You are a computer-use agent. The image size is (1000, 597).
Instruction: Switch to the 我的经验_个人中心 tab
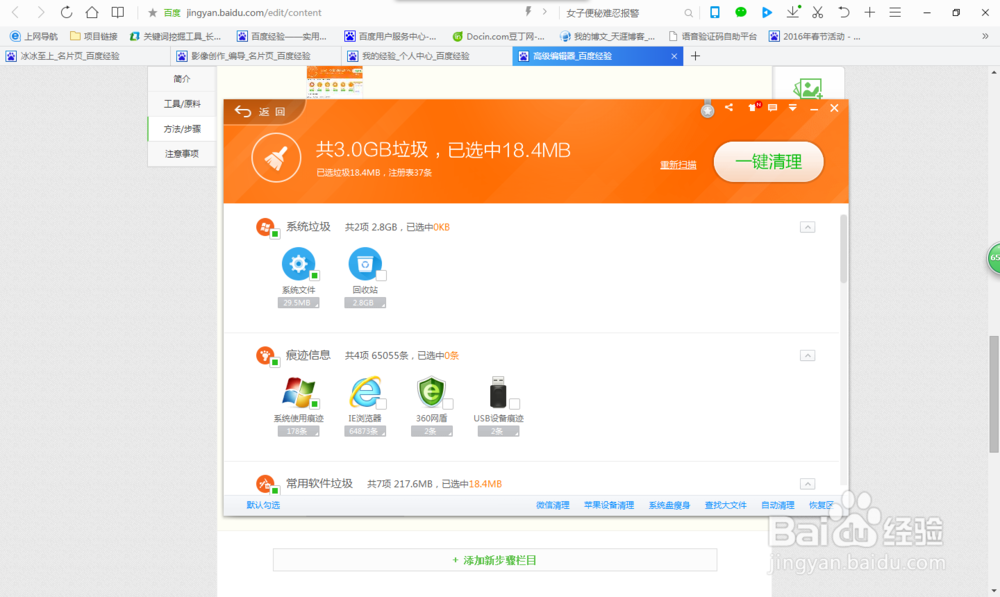point(427,56)
